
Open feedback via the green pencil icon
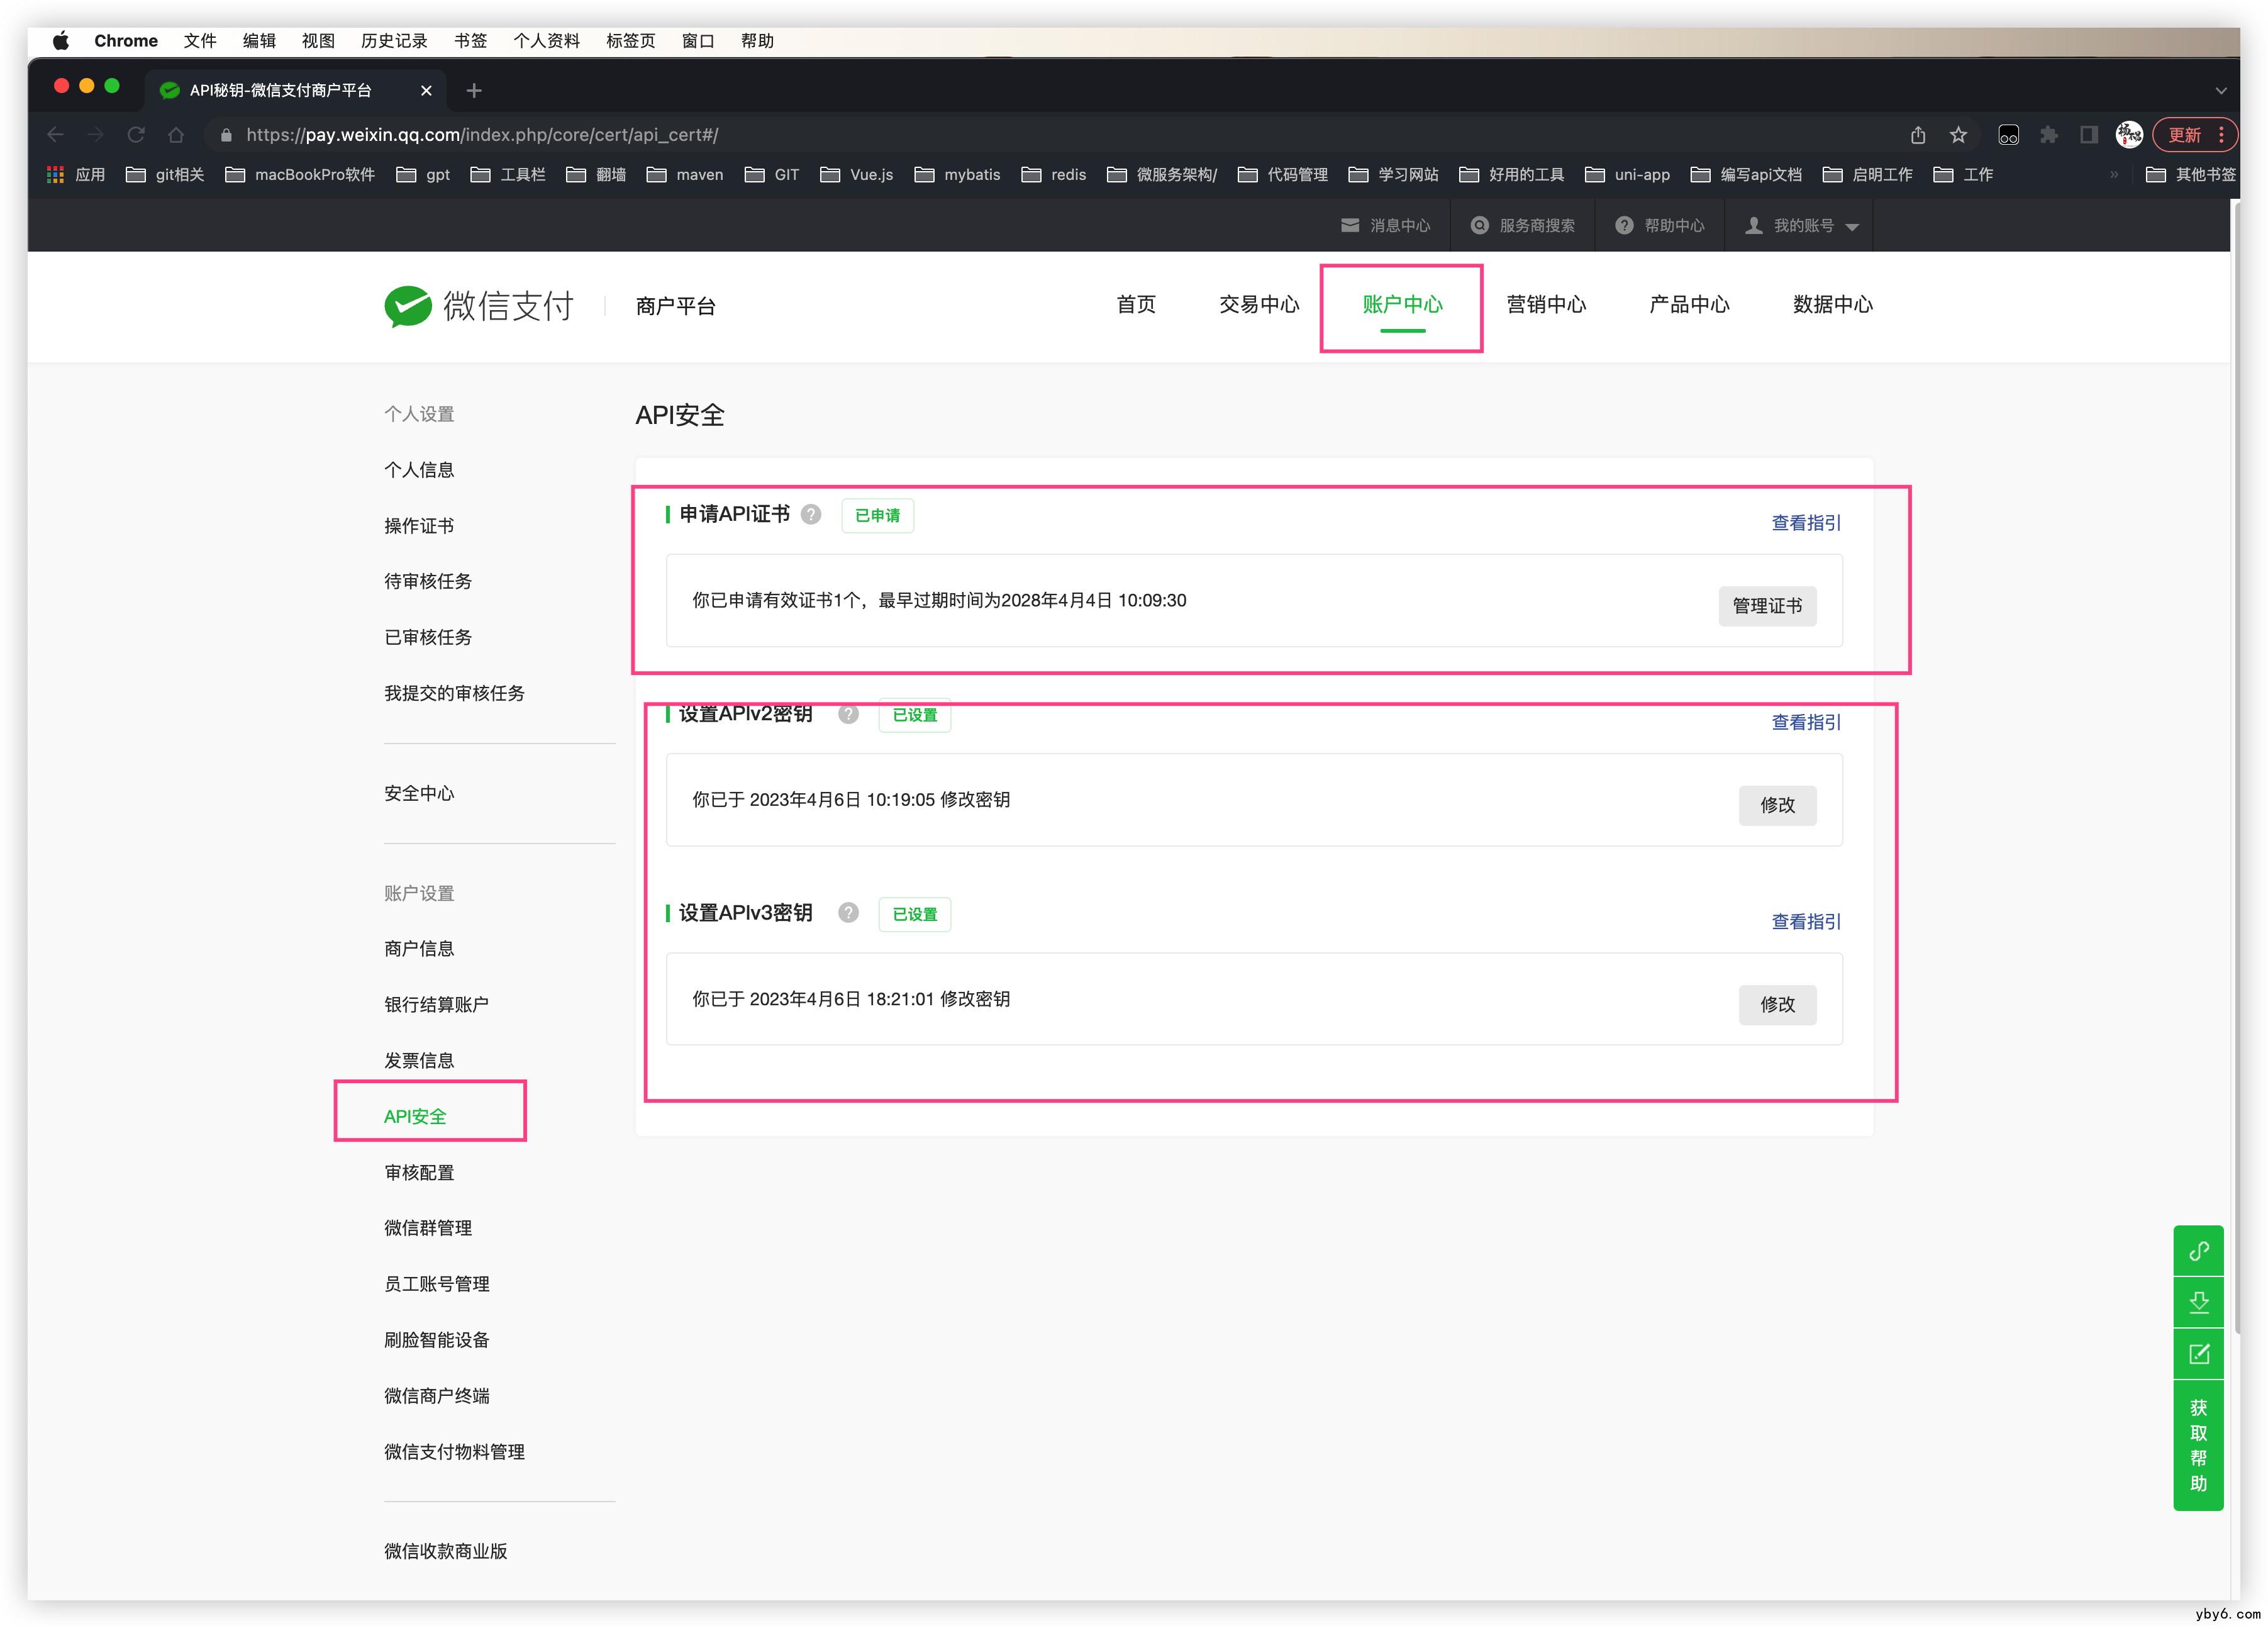(2199, 1354)
